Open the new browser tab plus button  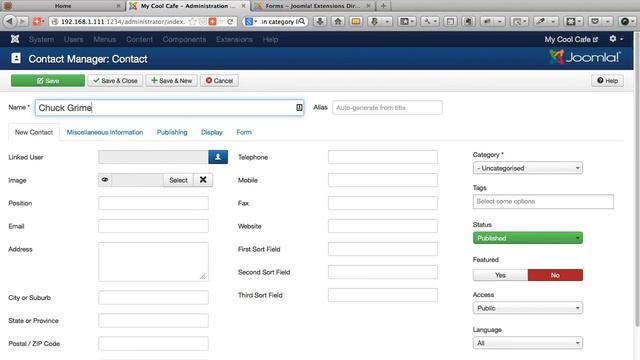pyautogui.click(x=383, y=6)
